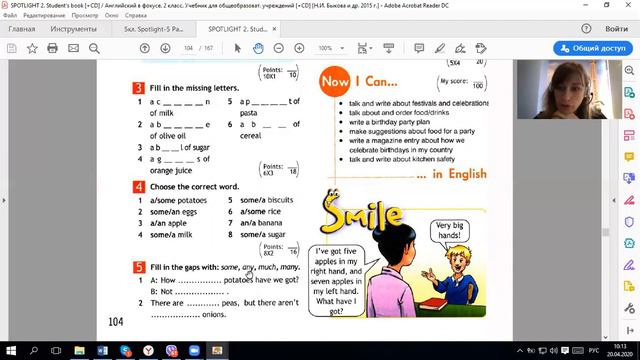Open the Find text magnifier icon
The height and width of the screenshot is (360, 640).
(x=94, y=49)
